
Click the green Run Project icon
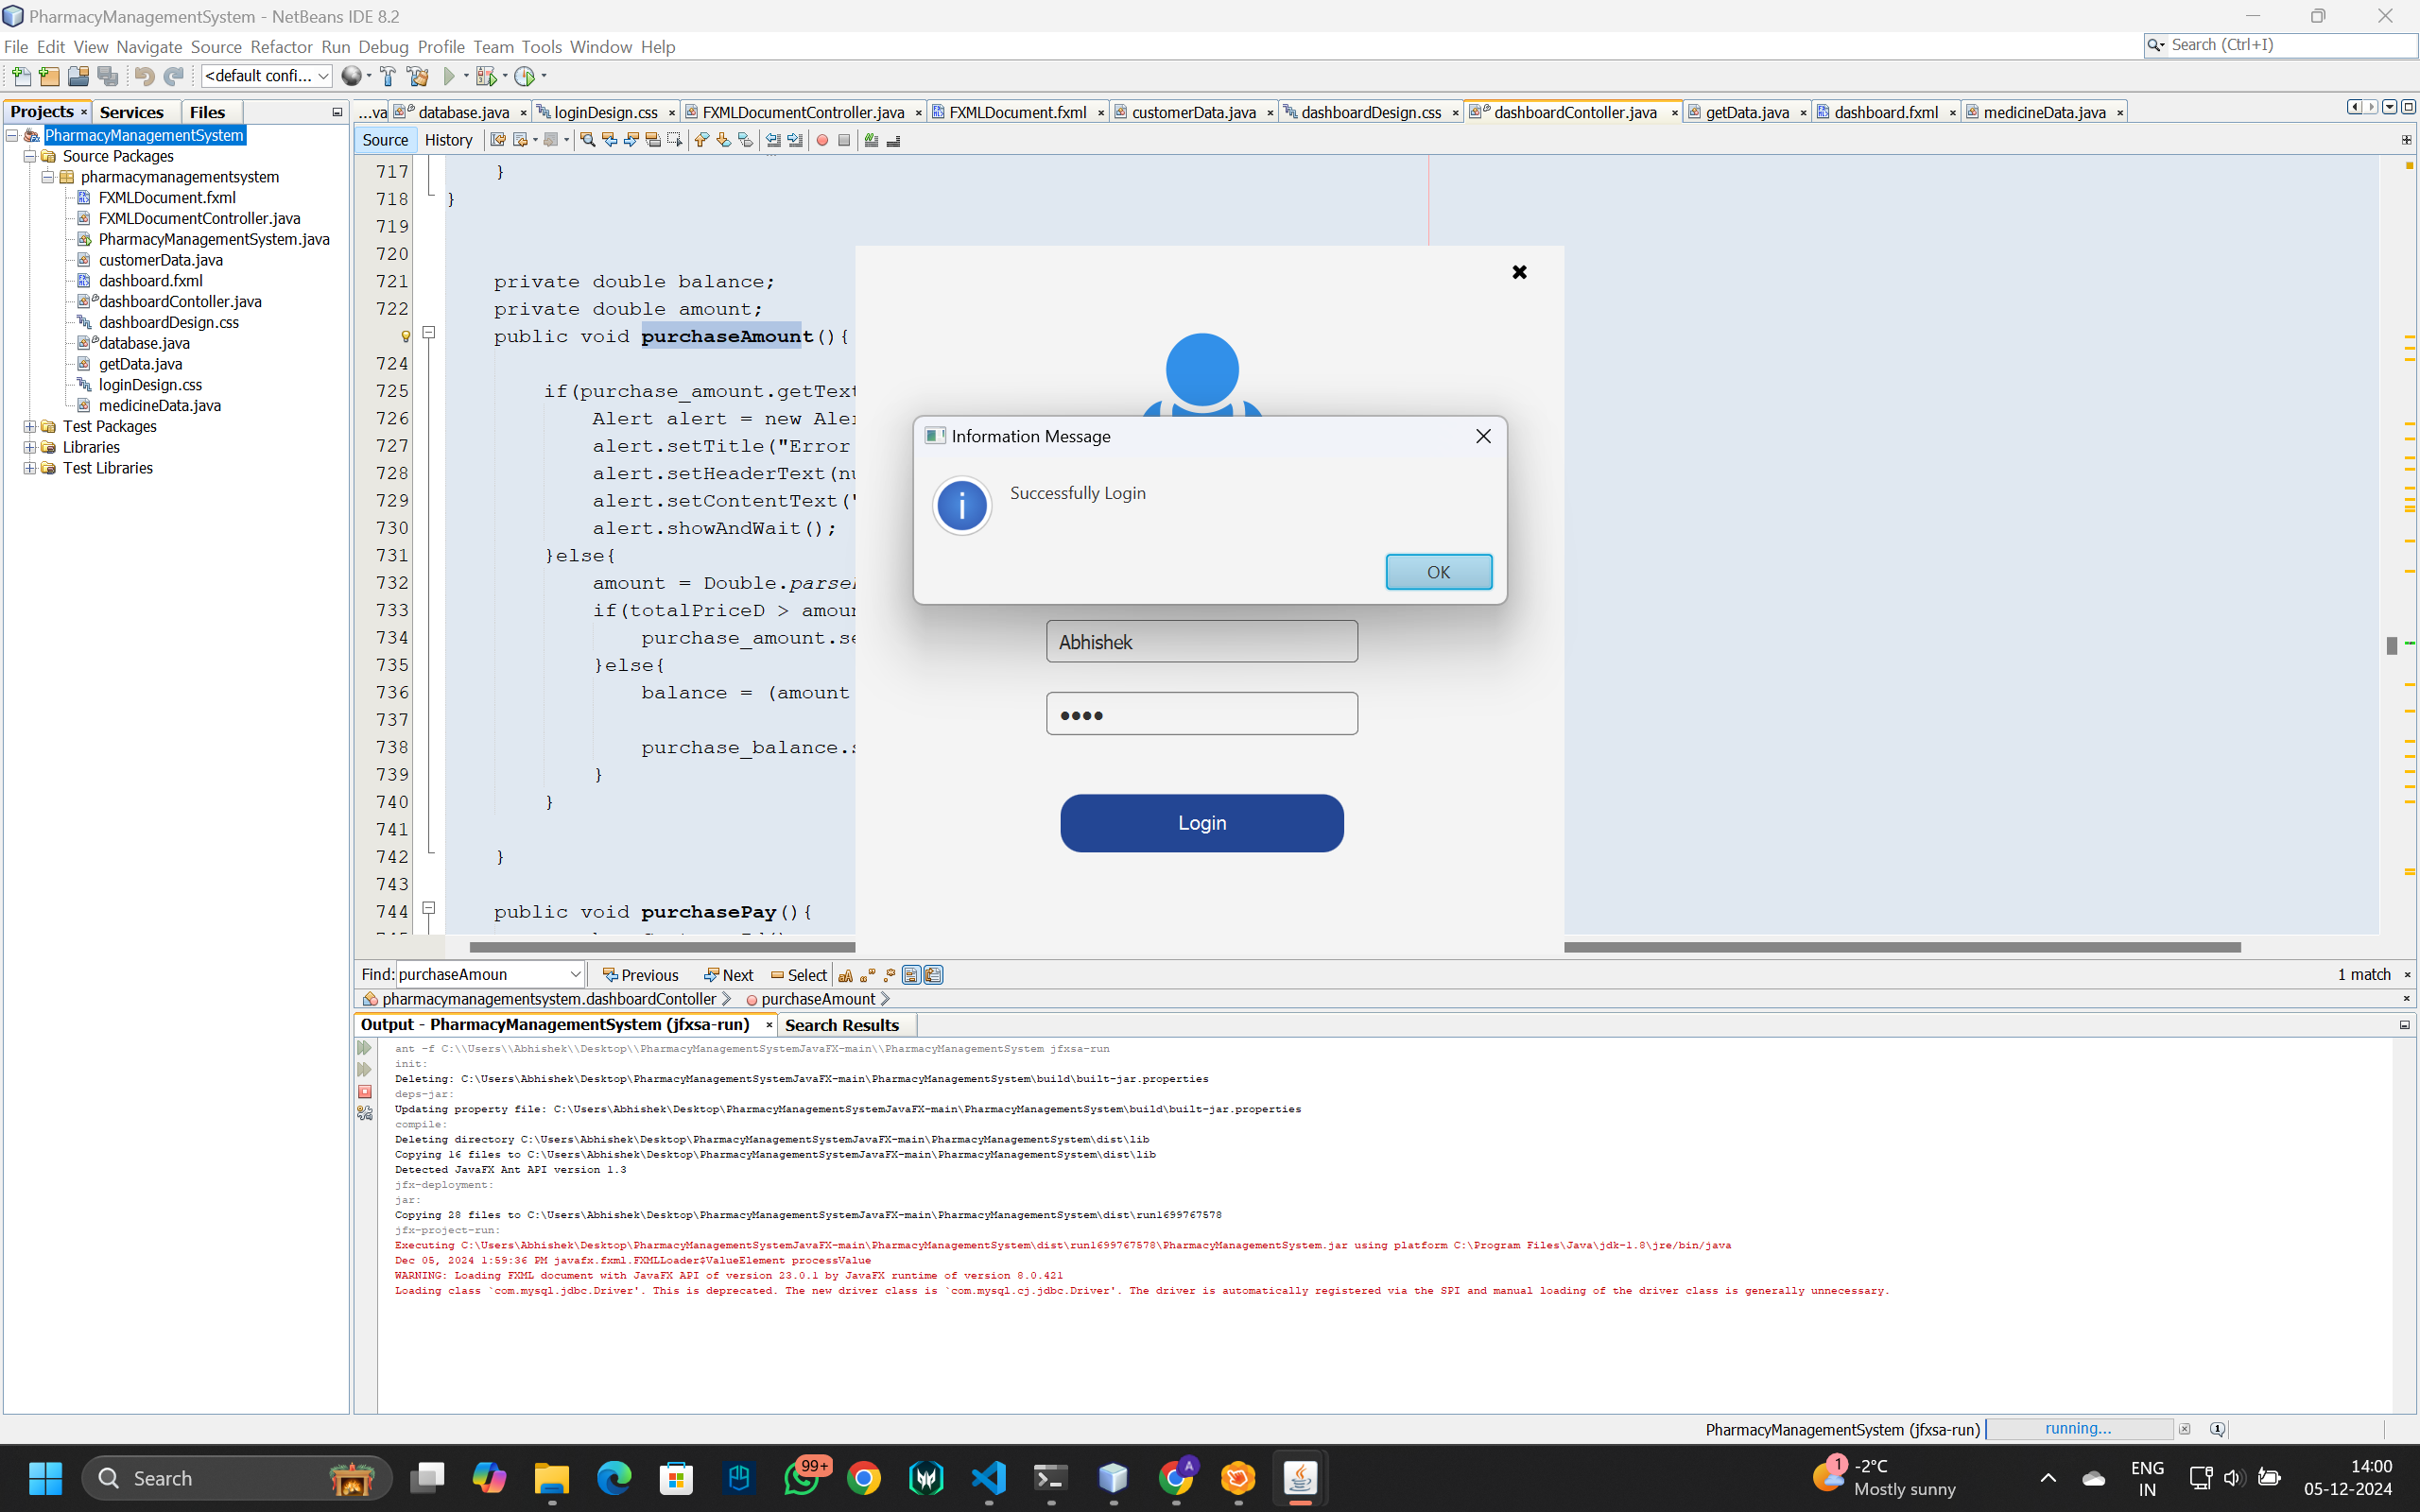pyautogui.click(x=449, y=76)
